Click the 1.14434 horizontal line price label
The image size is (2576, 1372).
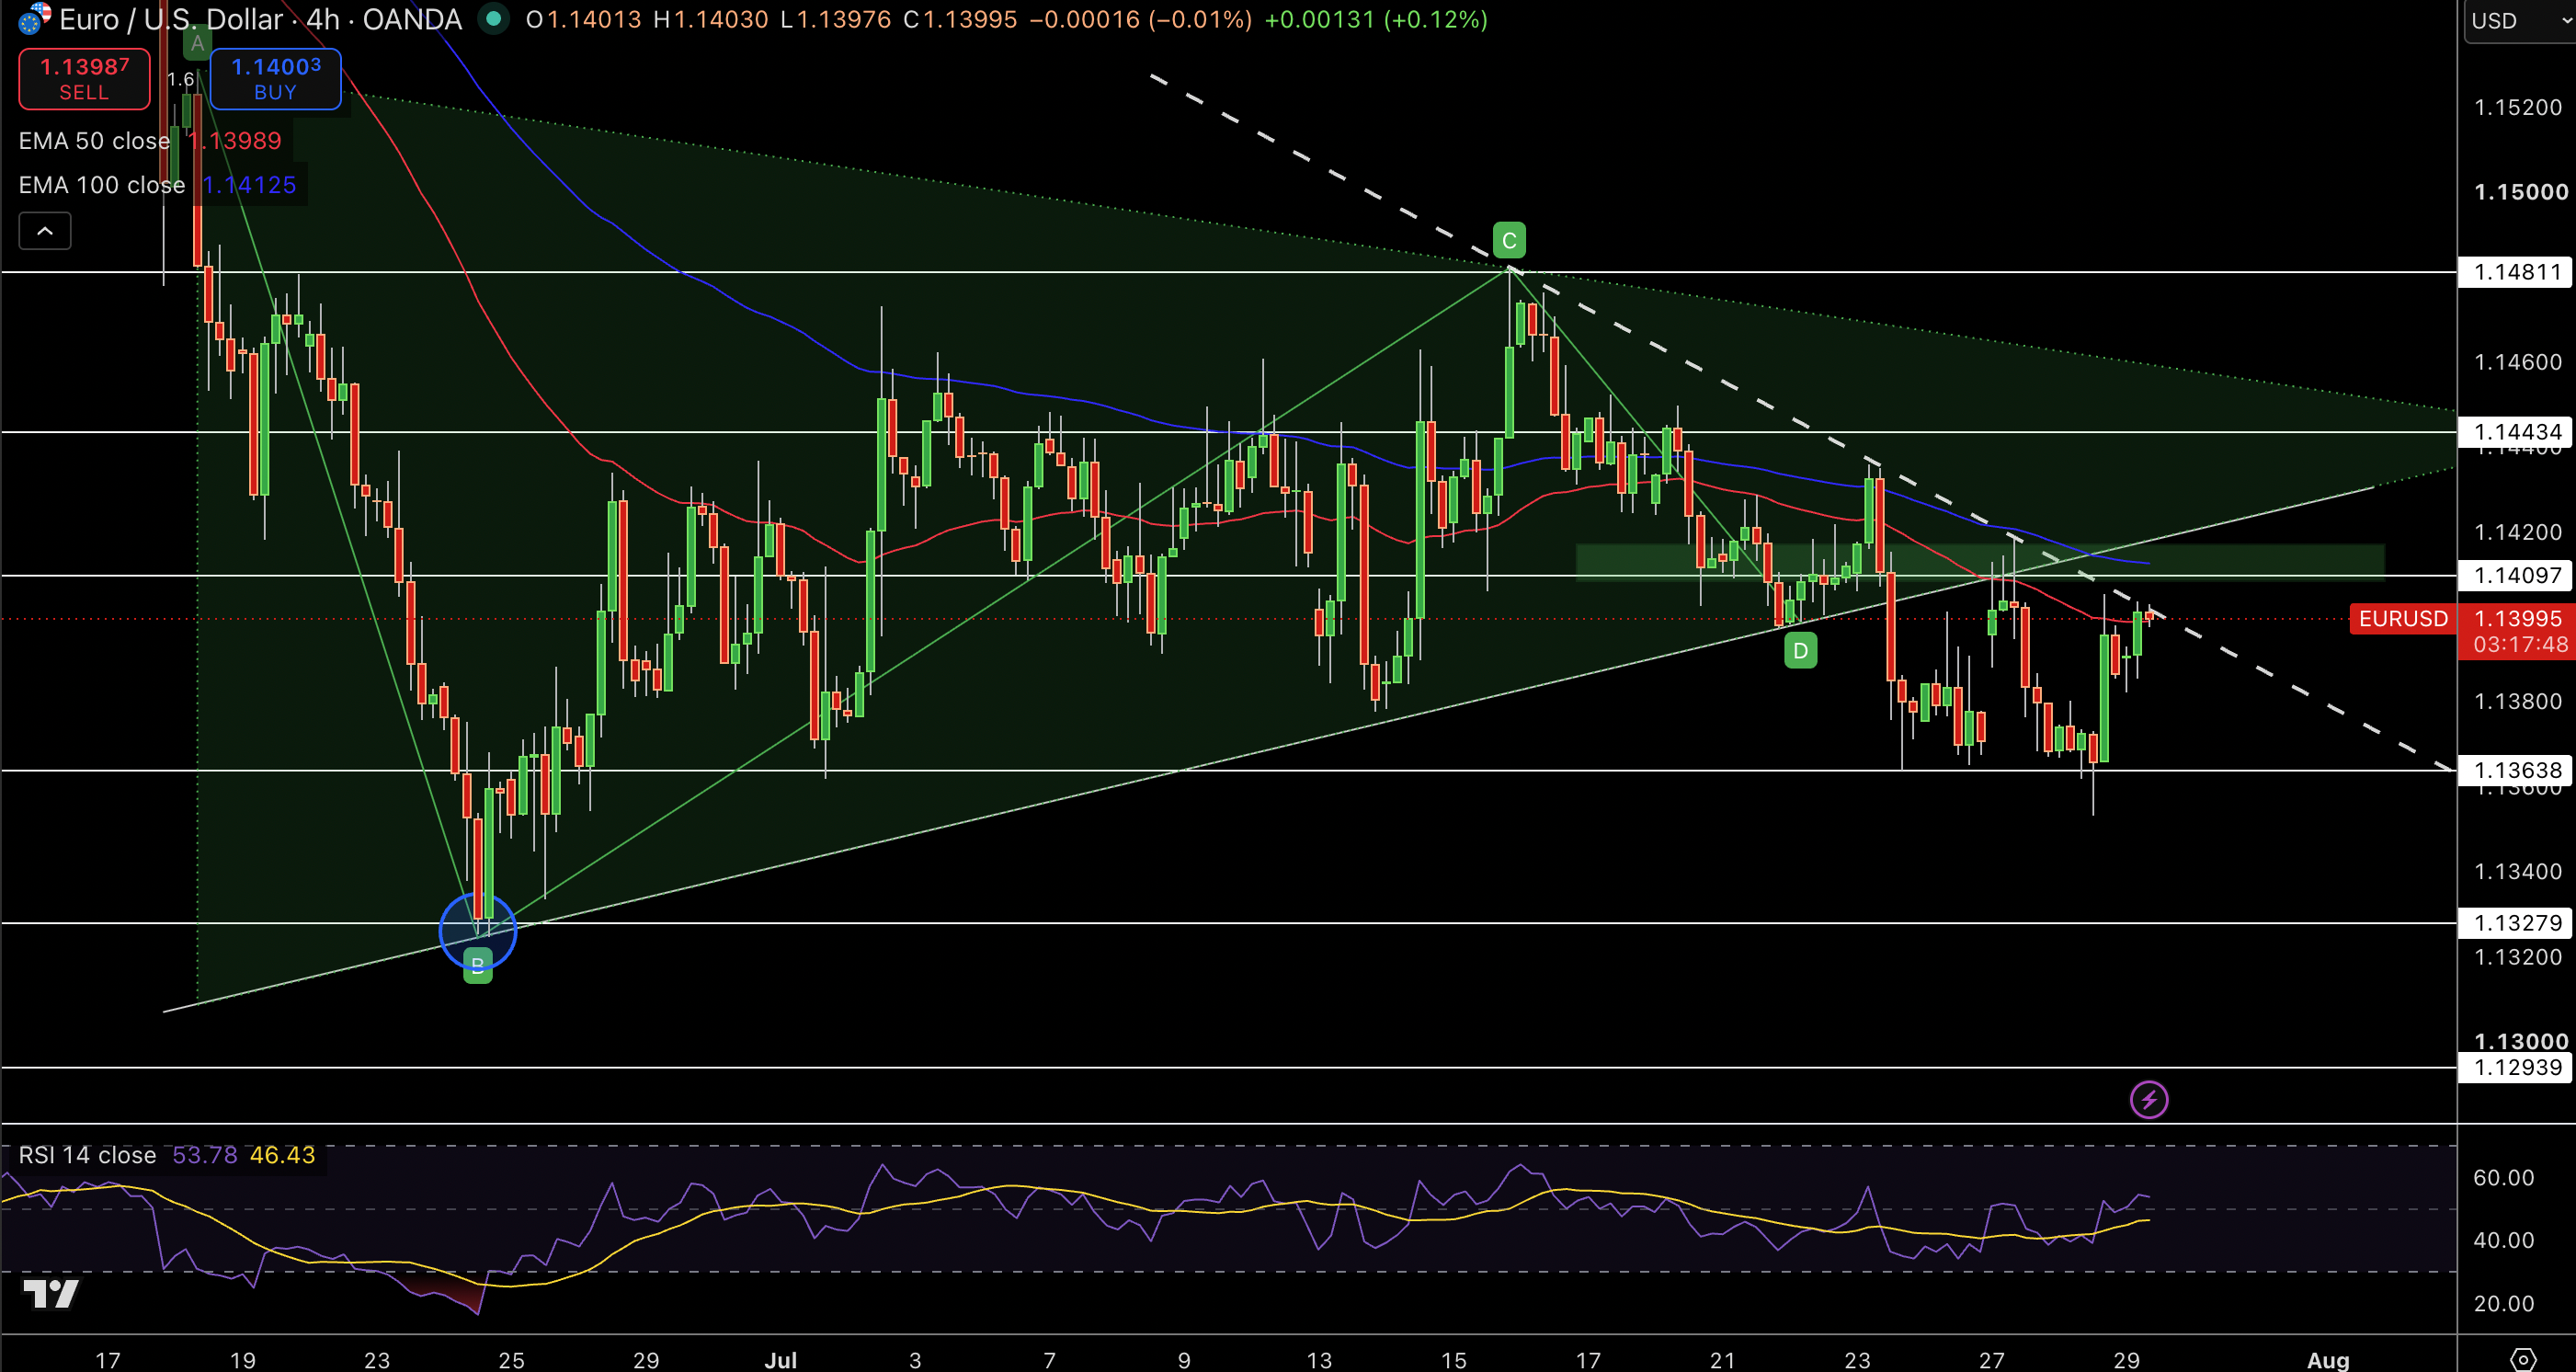click(2516, 432)
